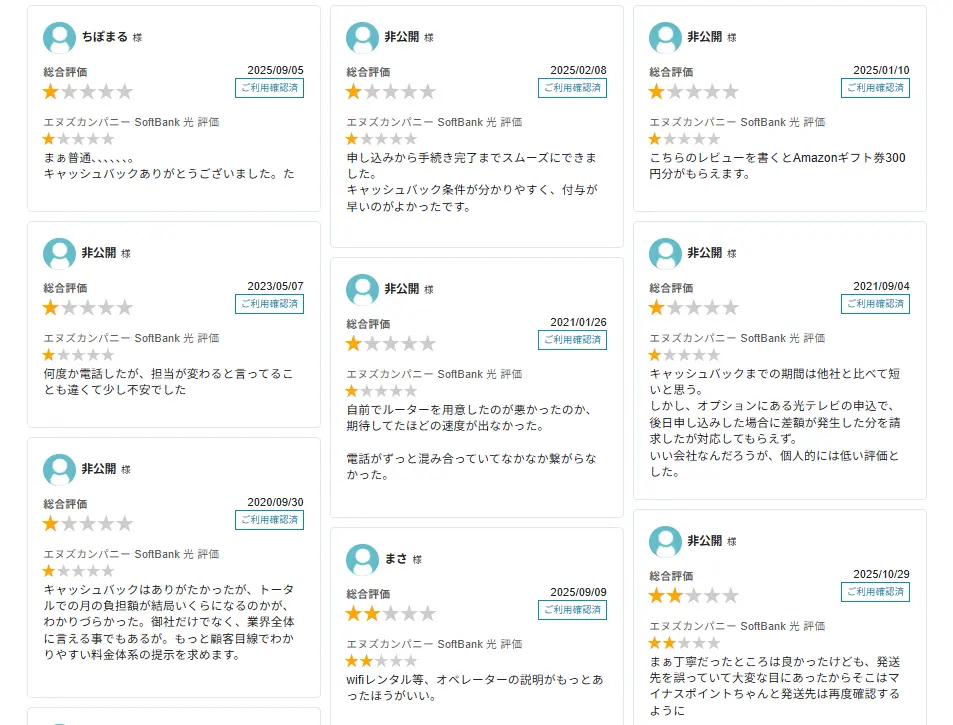Click overall star rating dated 2025/10/29

click(x=693, y=595)
